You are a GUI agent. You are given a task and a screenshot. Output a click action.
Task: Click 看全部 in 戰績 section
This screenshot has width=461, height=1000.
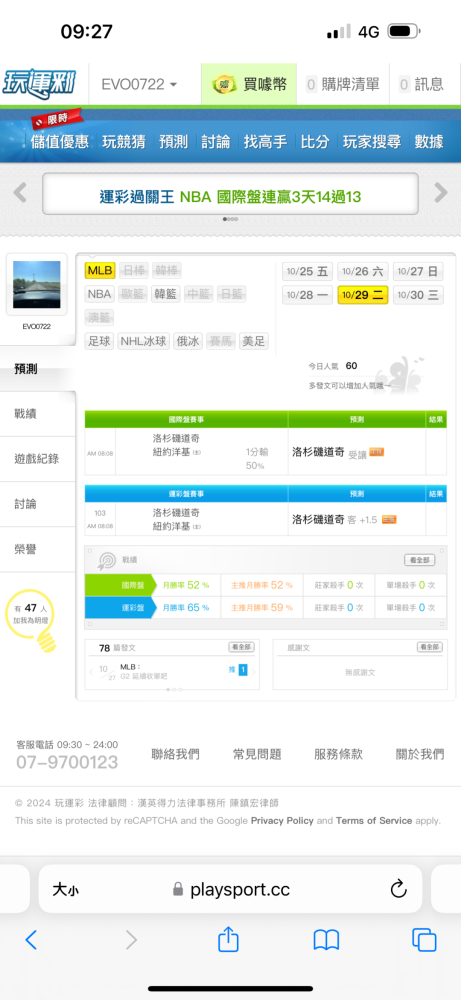(420, 560)
